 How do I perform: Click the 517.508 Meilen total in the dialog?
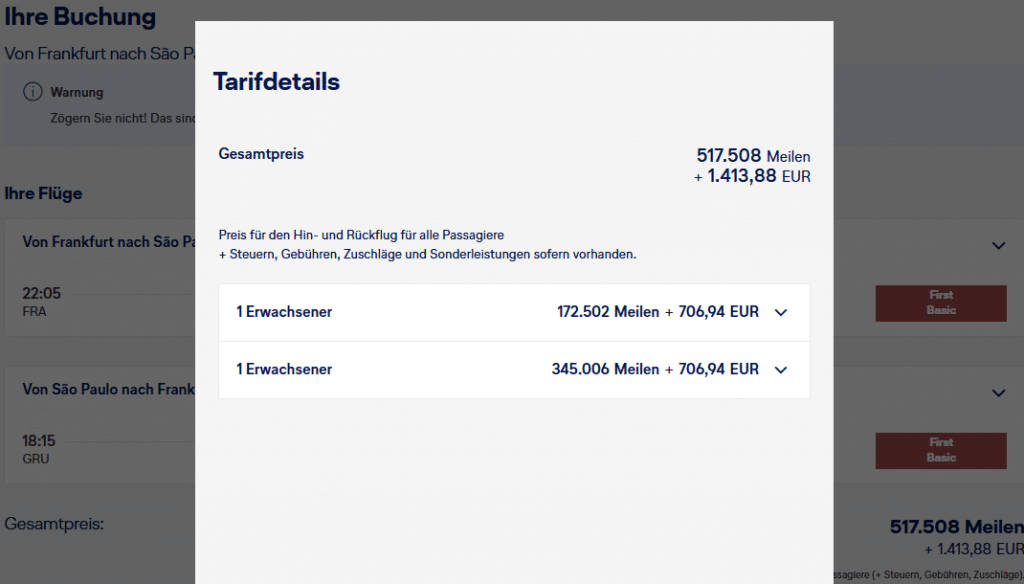tap(753, 156)
